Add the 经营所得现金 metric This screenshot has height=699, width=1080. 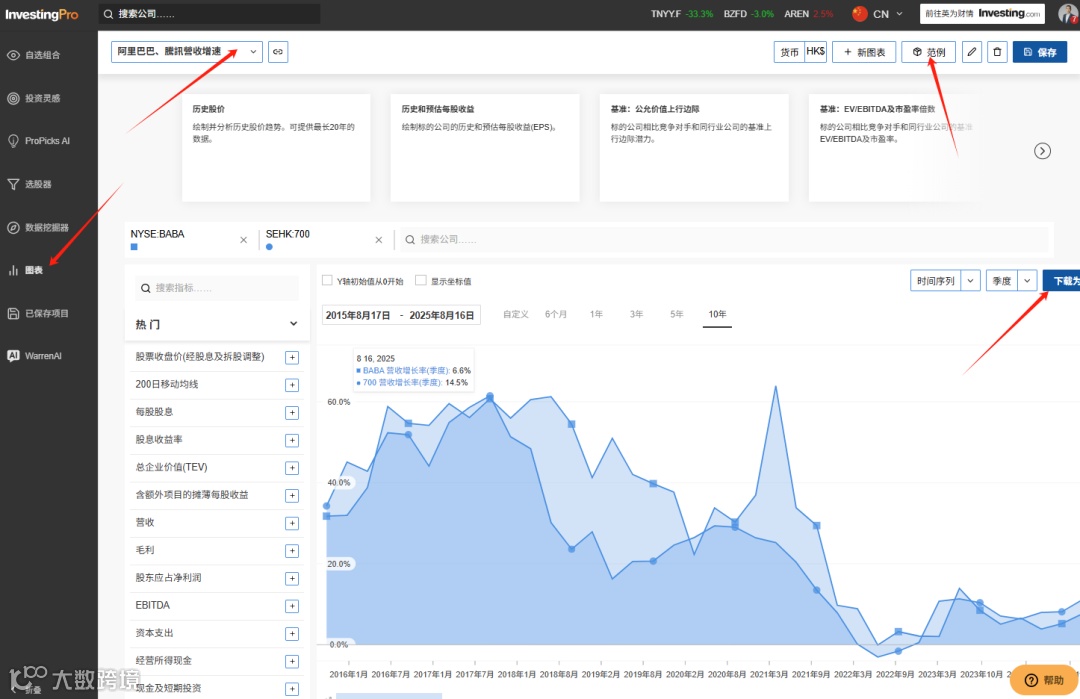pyautogui.click(x=292, y=661)
